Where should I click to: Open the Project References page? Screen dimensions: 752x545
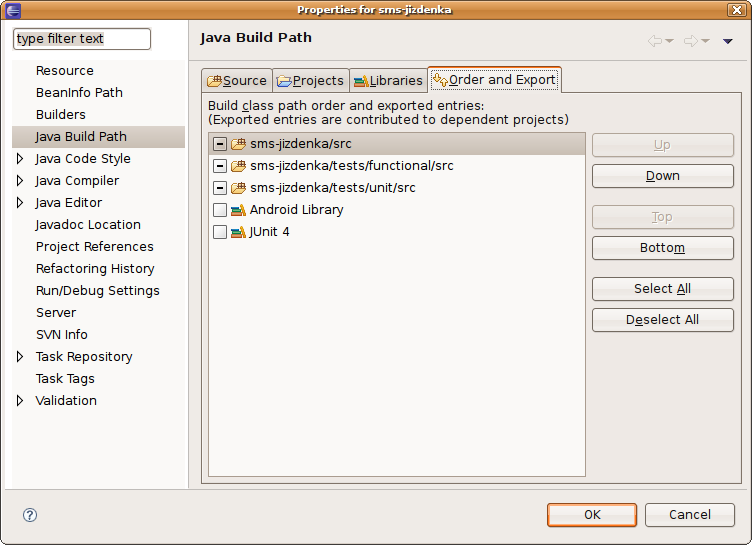click(x=94, y=247)
